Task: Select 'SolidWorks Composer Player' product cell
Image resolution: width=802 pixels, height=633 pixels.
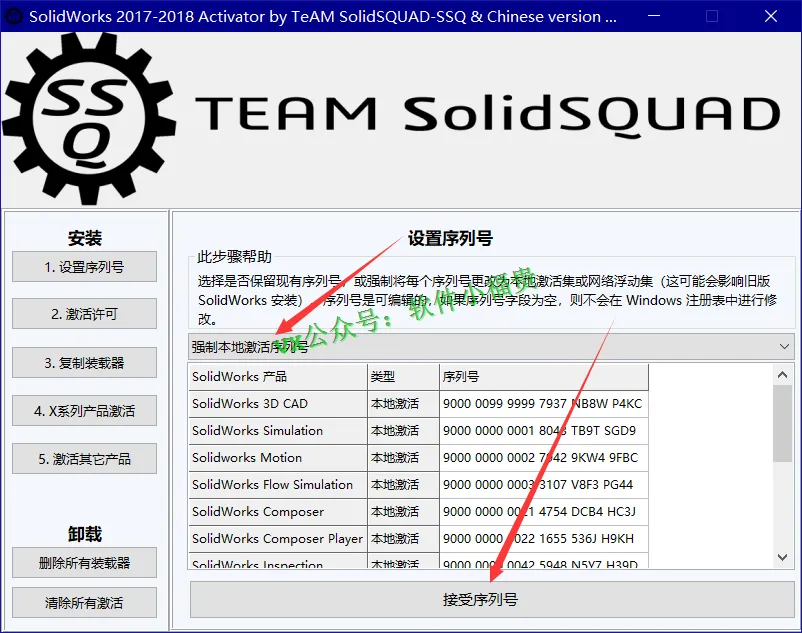Action: (278, 539)
